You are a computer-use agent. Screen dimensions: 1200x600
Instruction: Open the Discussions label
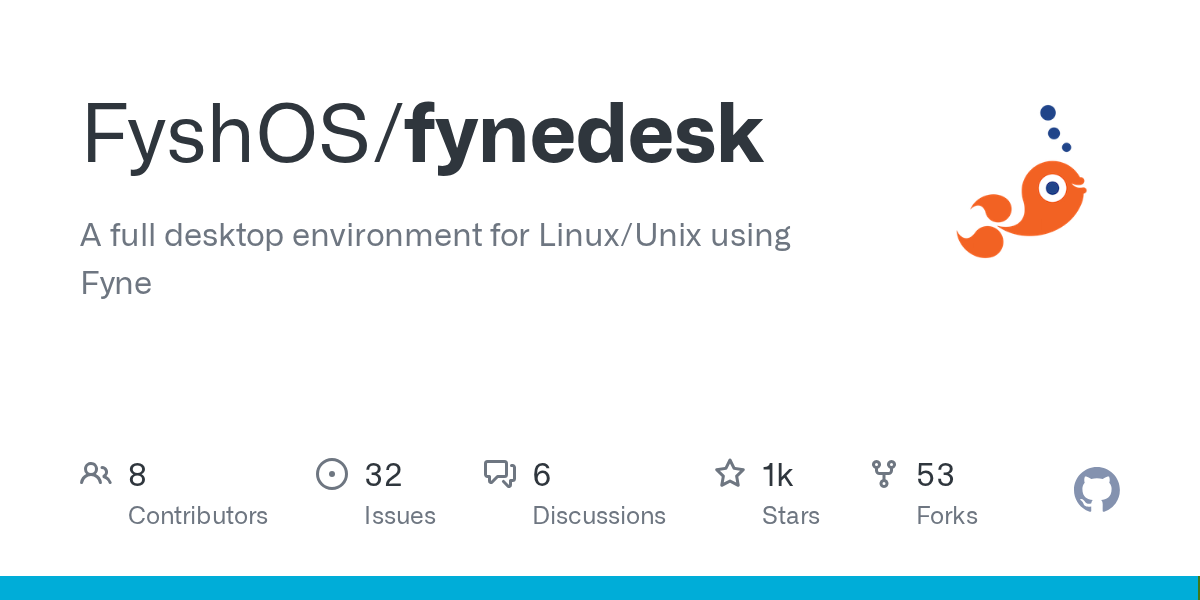pos(599,516)
